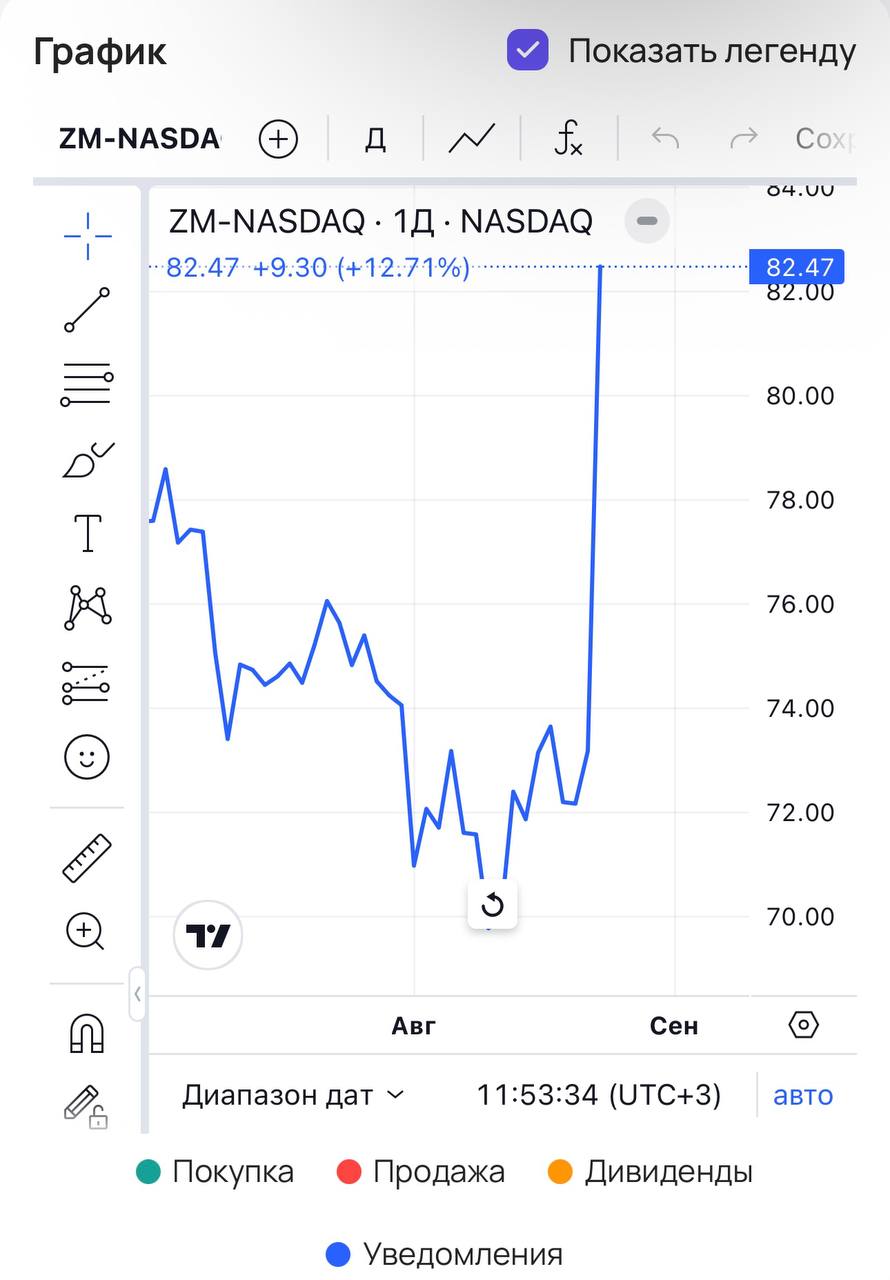Open the indicators fx menu
The image size is (890, 1280).
(568, 138)
